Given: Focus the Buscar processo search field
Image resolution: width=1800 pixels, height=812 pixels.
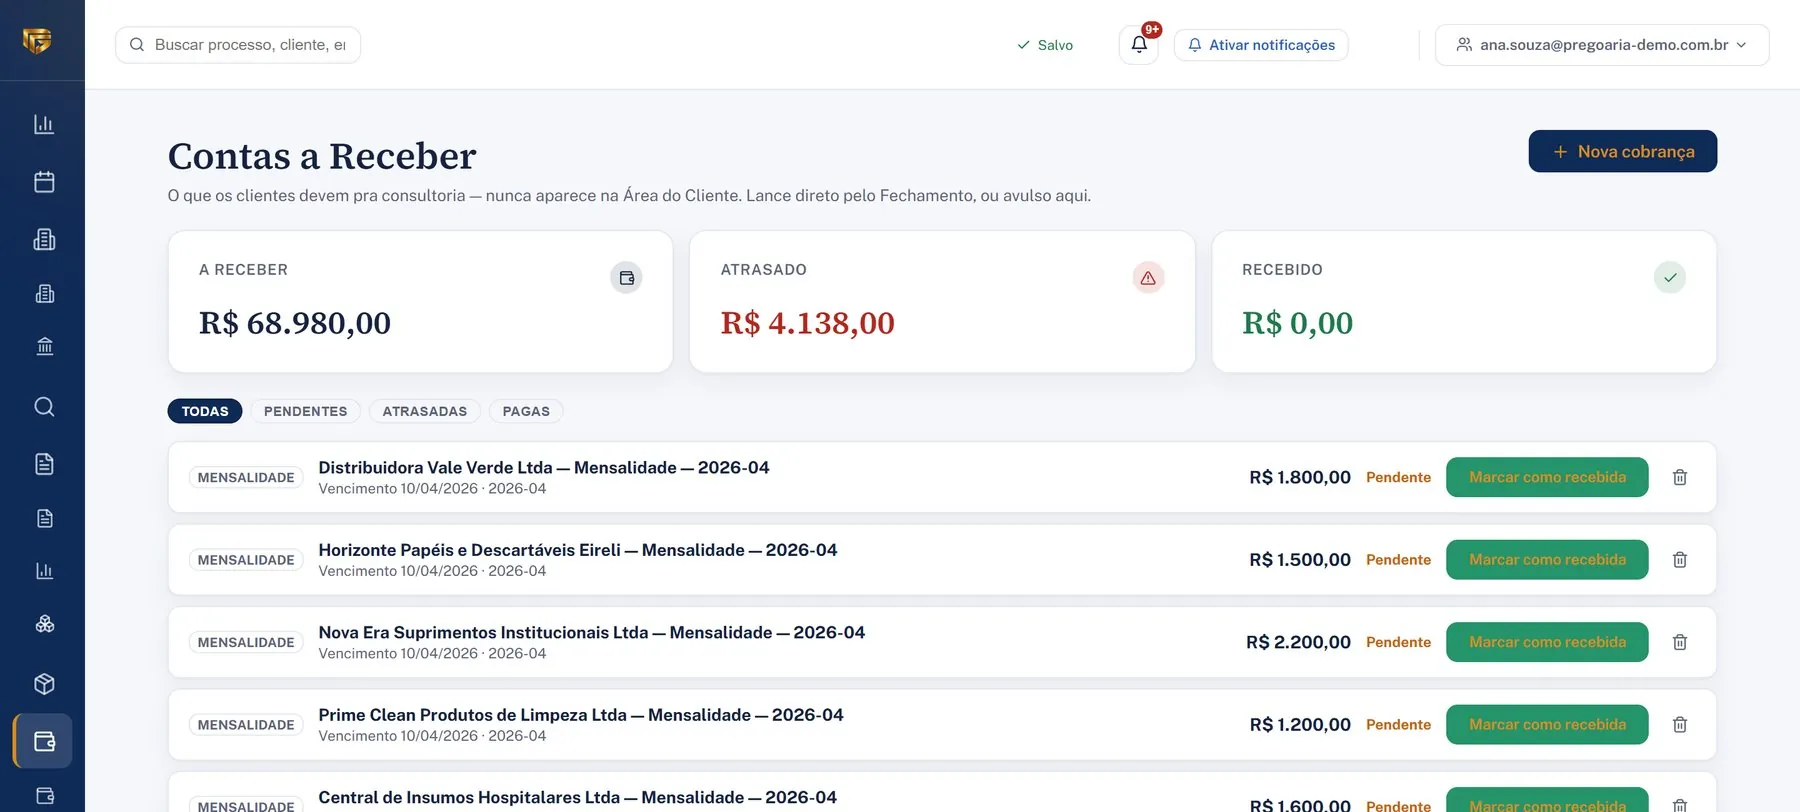Looking at the screenshot, I should coord(238,45).
